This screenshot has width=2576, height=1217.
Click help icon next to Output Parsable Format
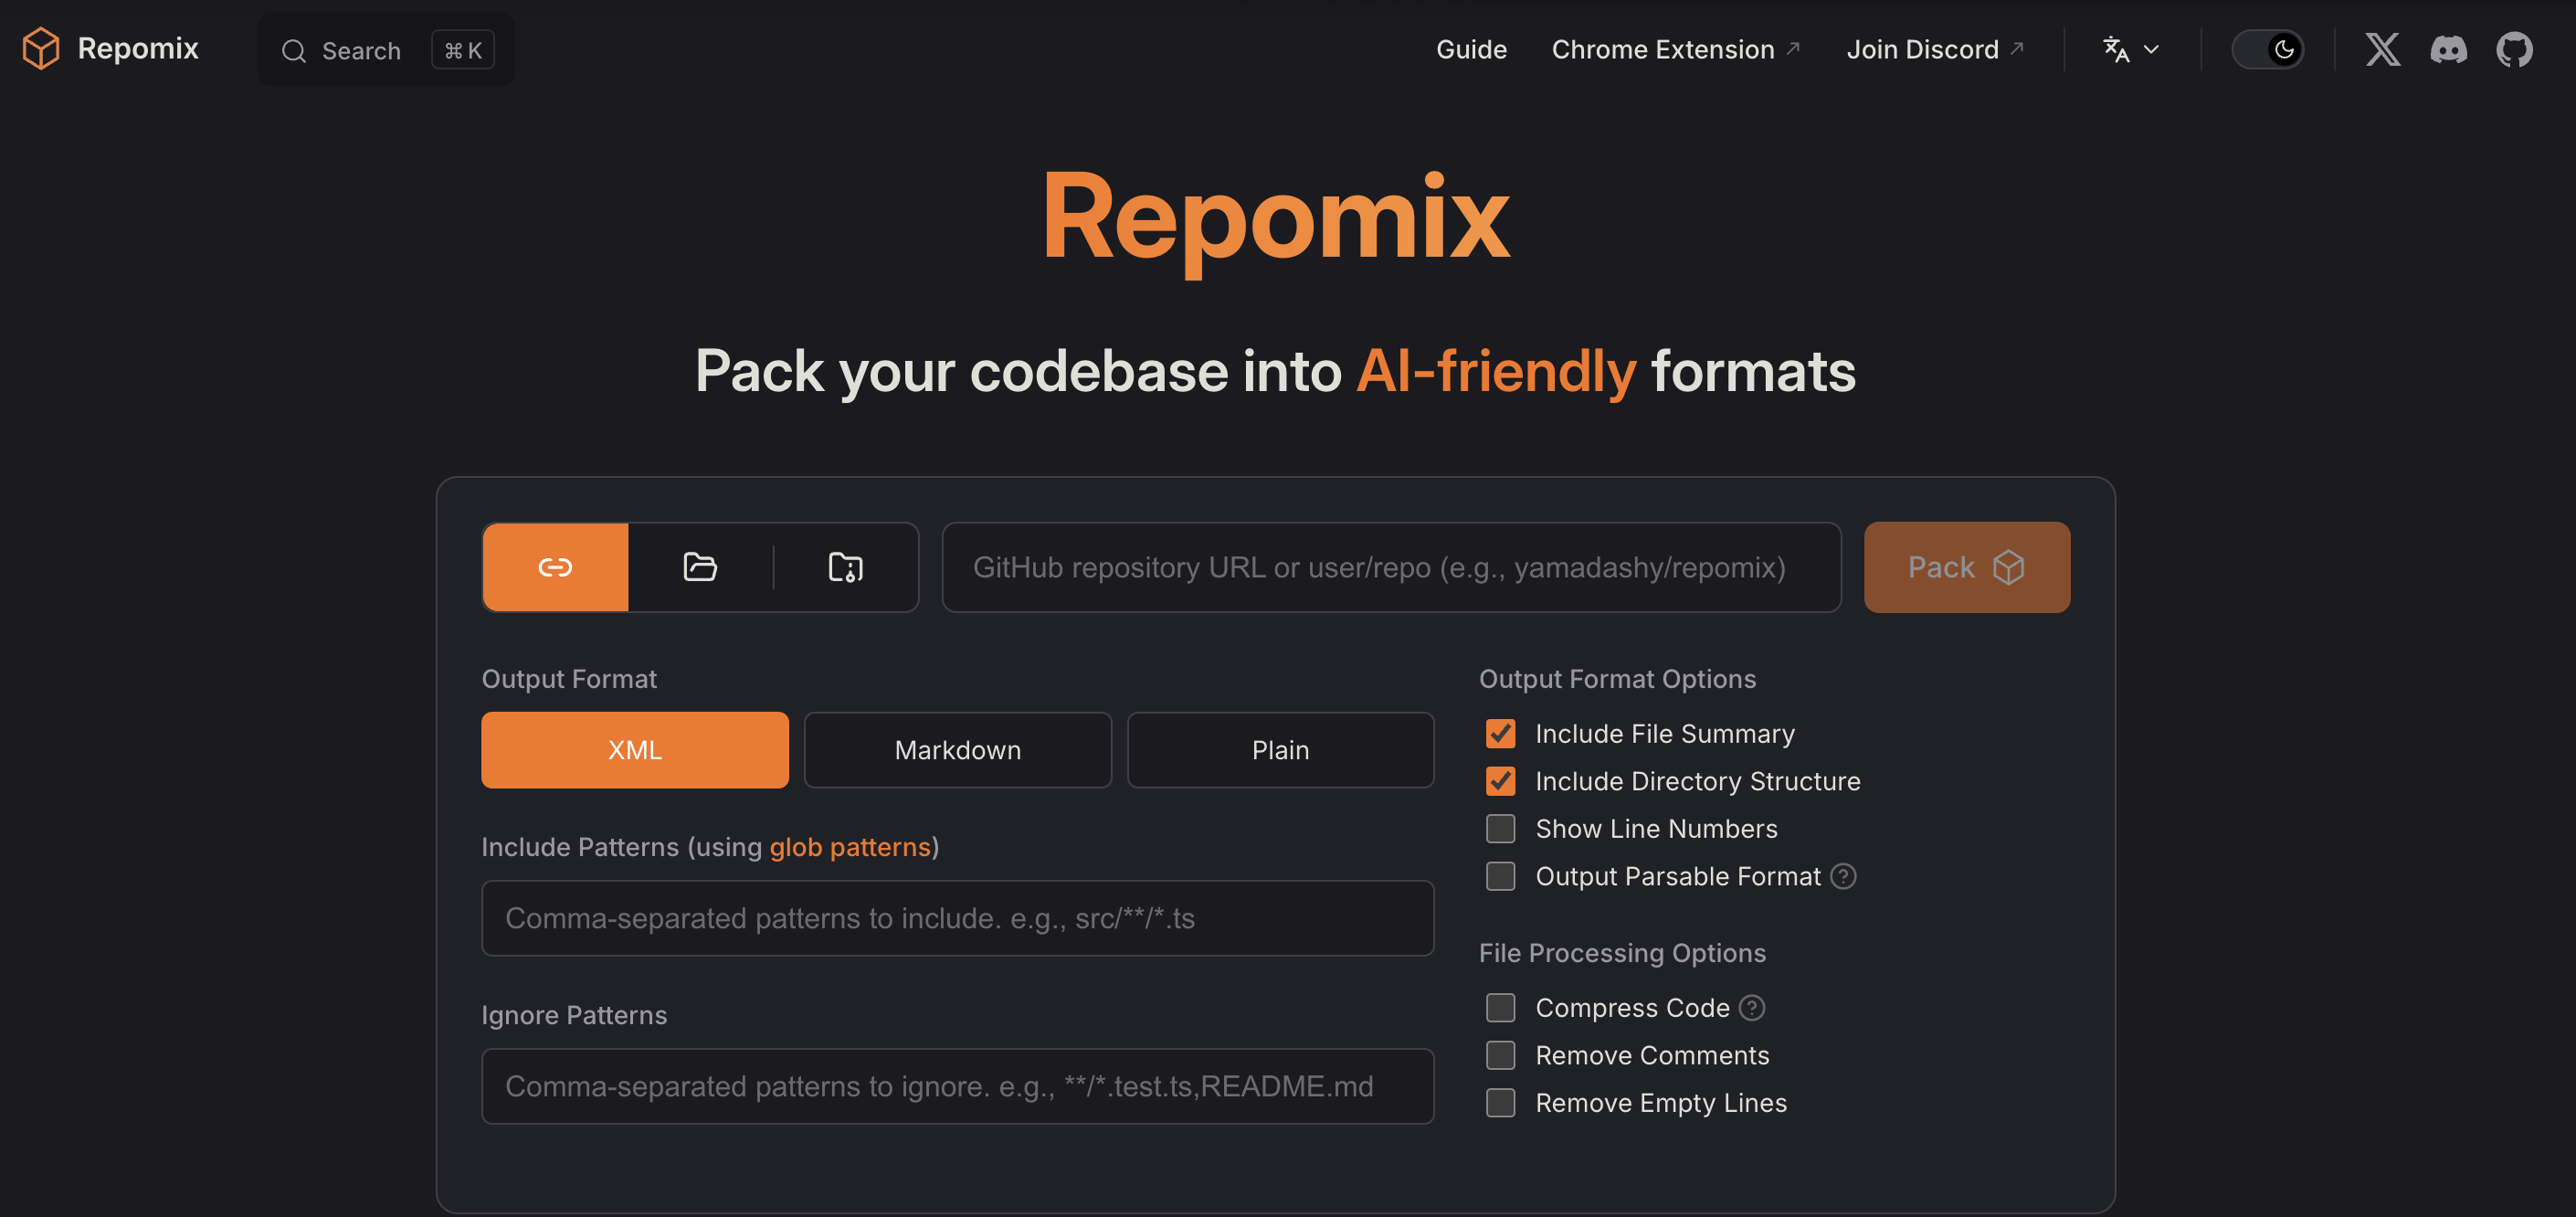(x=1843, y=877)
